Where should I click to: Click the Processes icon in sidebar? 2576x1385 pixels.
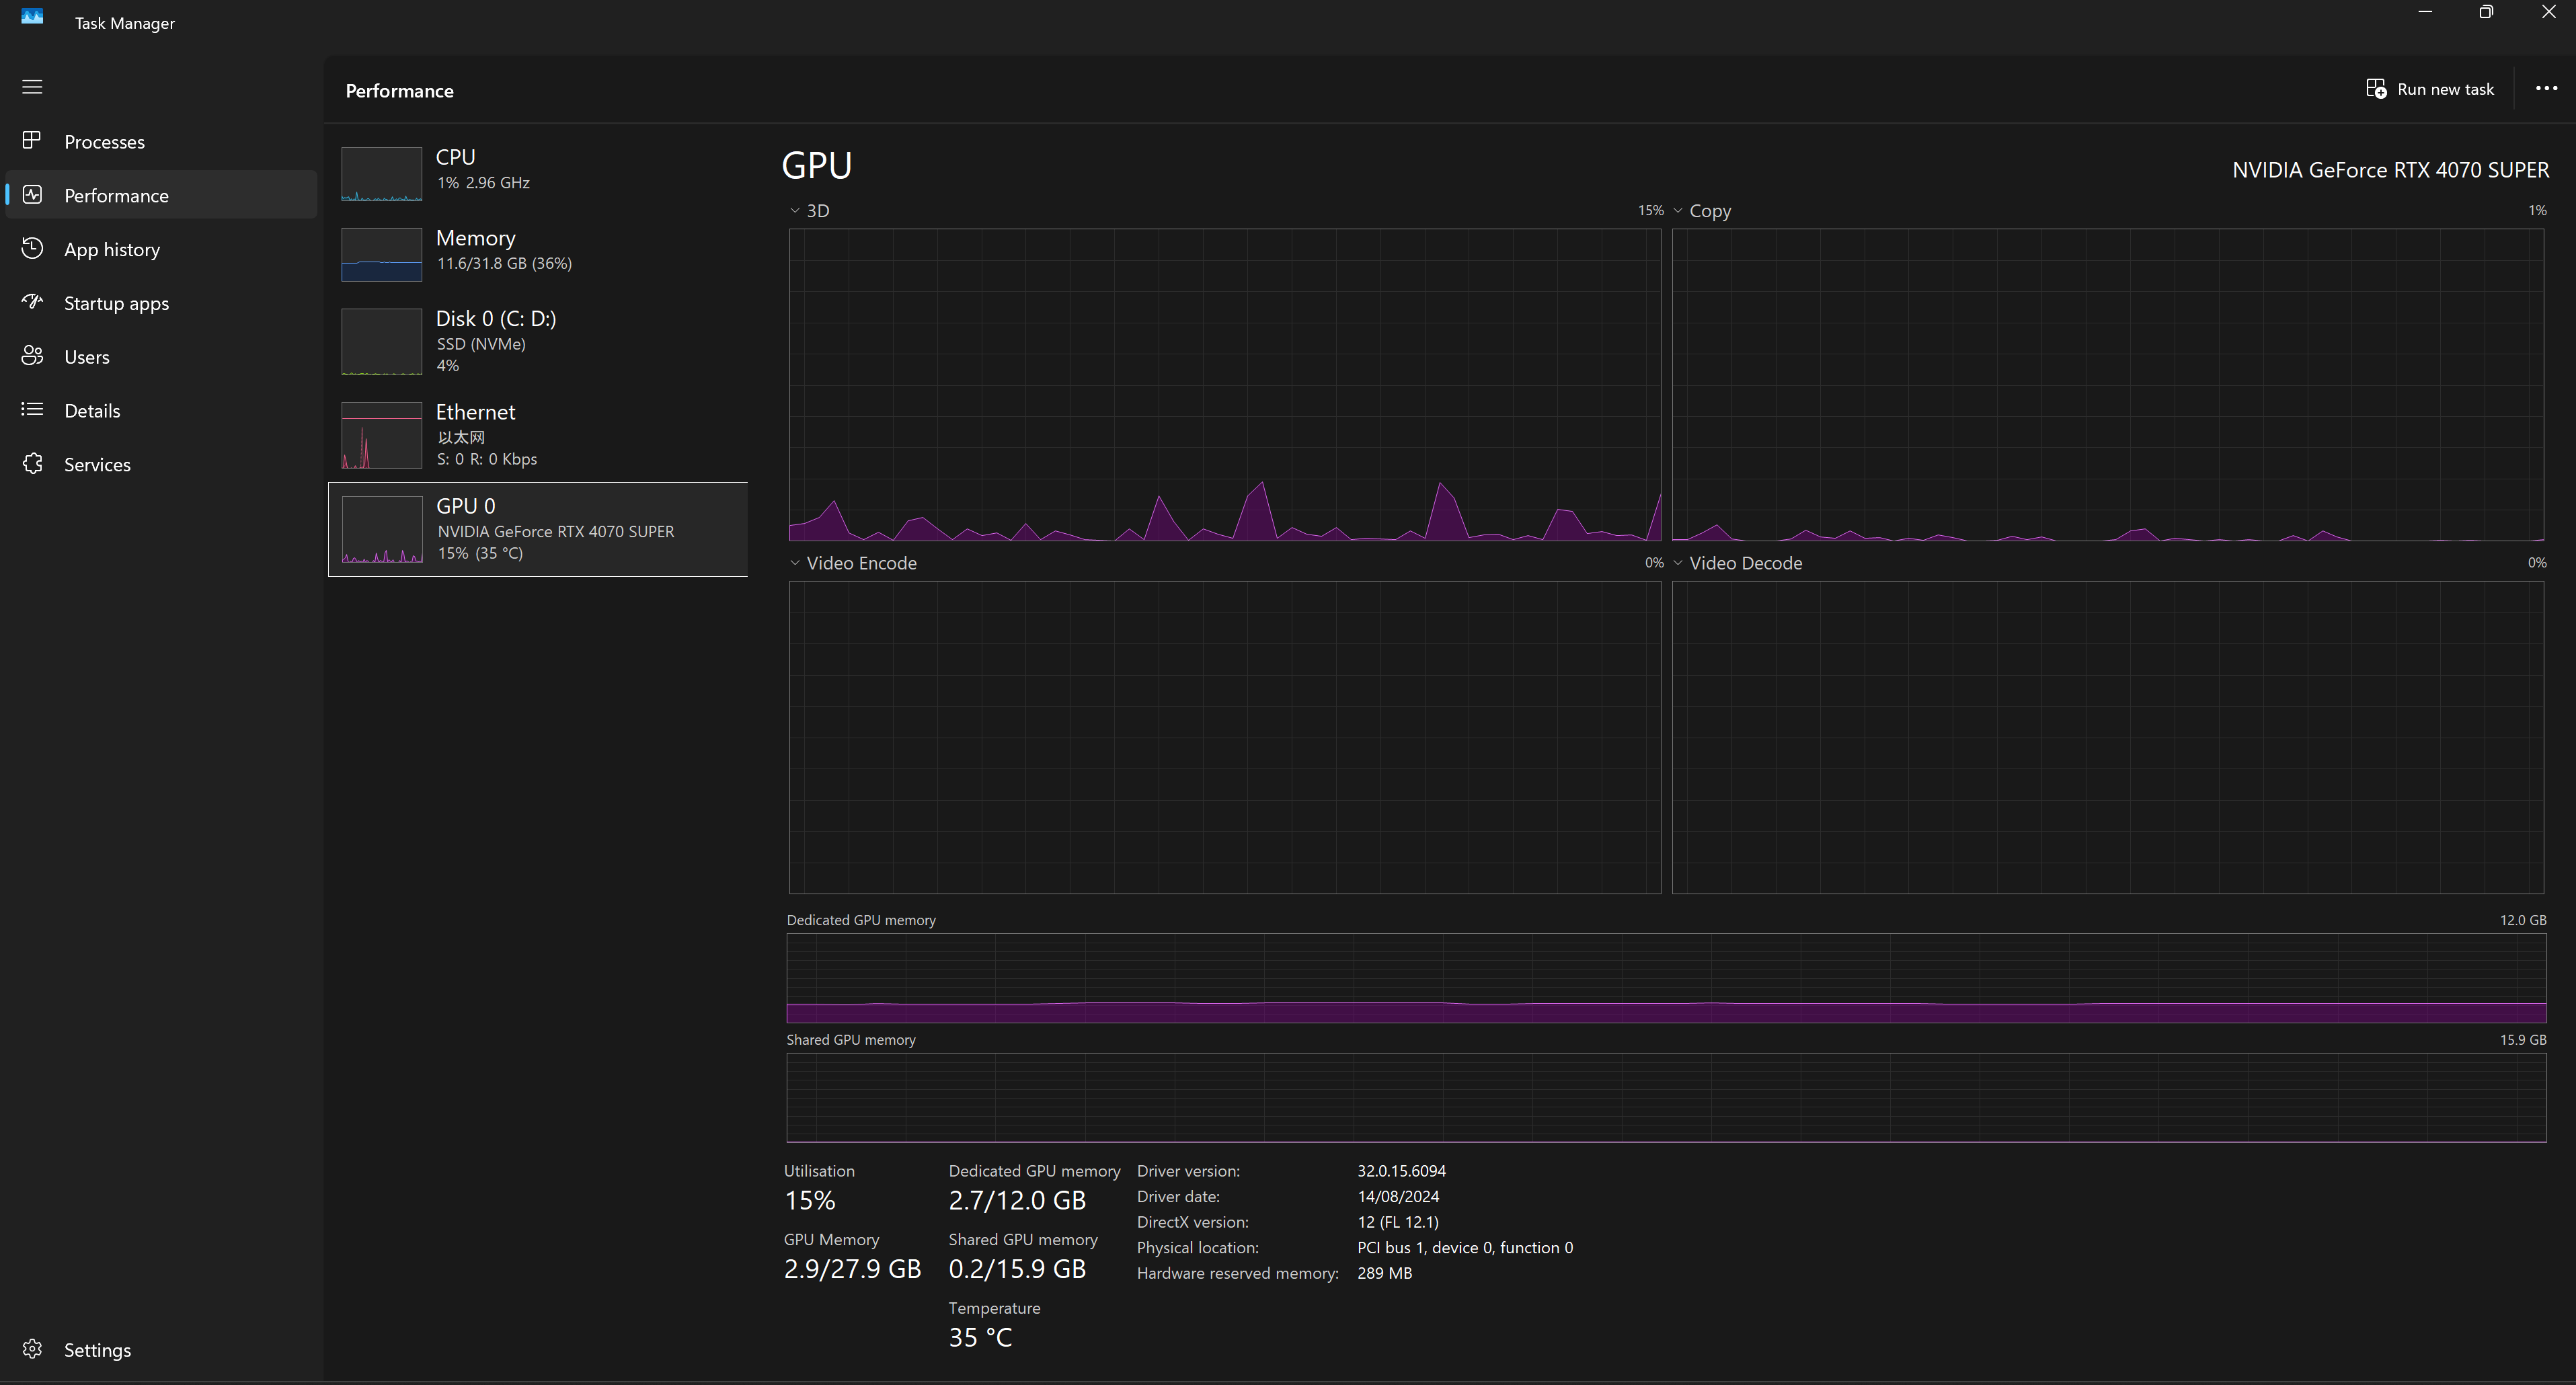point(32,141)
